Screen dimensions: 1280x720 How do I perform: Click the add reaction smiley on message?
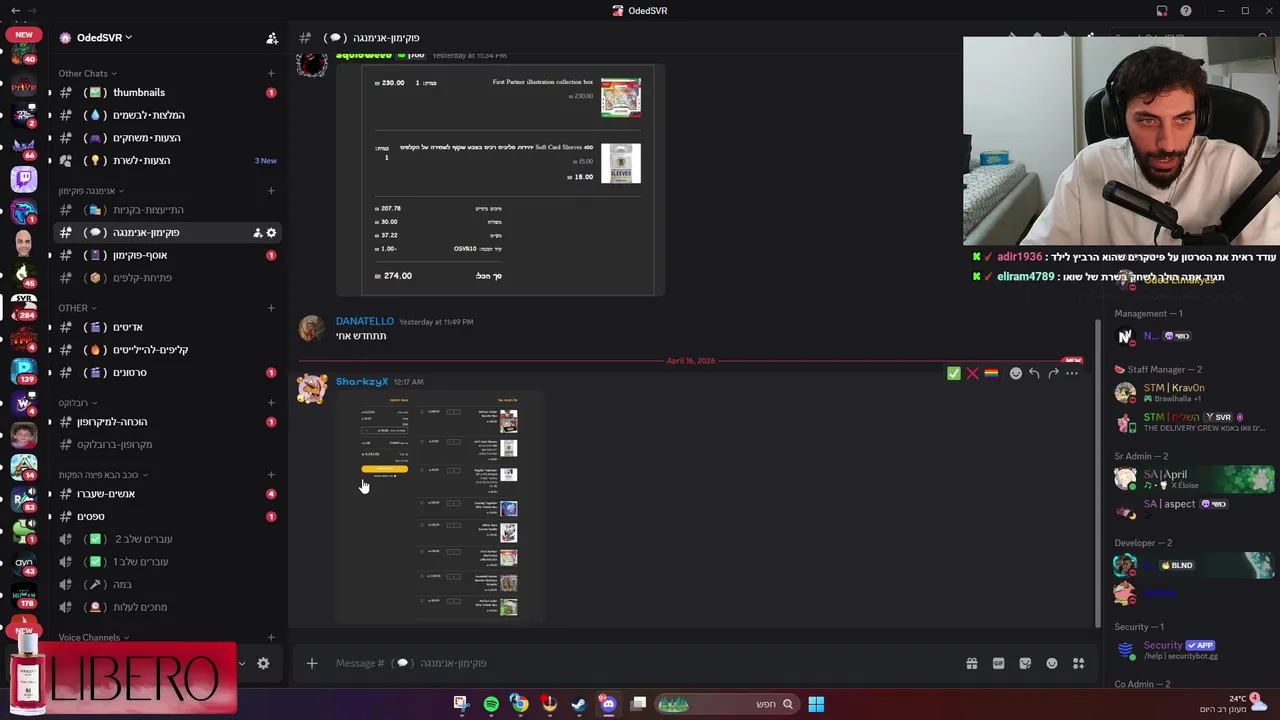point(1016,373)
